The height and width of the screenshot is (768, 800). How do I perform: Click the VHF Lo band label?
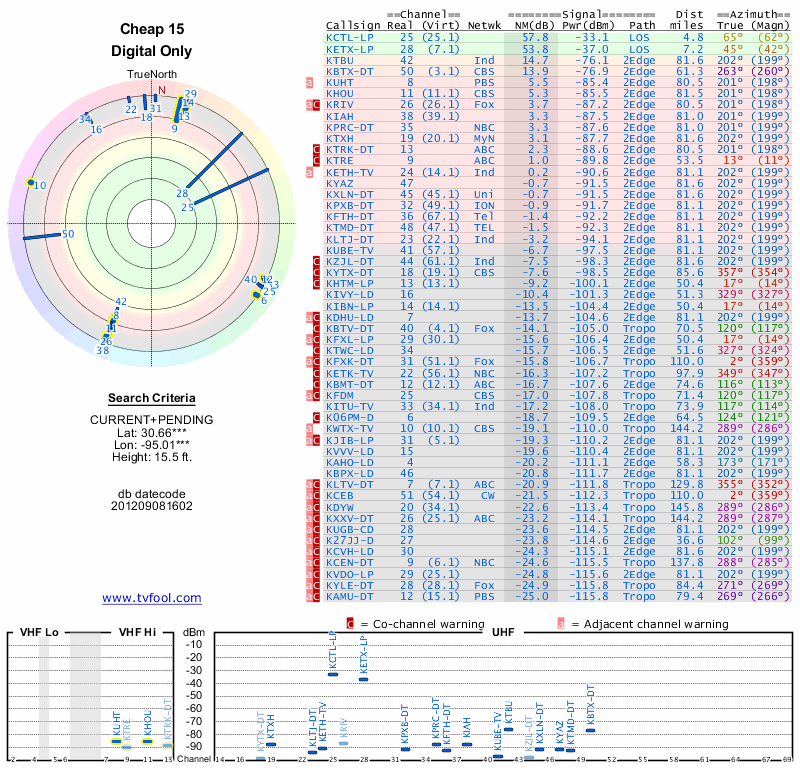pyautogui.click(x=39, y=632)
